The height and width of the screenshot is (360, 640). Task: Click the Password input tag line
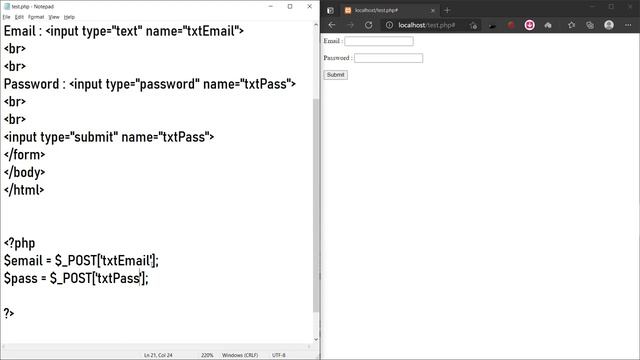click(150, 84)
